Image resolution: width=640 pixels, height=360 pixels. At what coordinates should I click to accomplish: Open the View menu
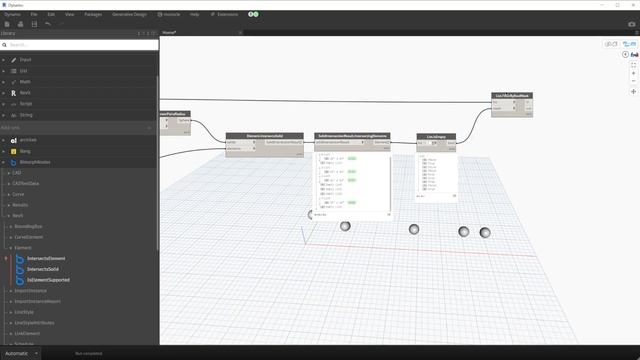click(x=70, y=14)
